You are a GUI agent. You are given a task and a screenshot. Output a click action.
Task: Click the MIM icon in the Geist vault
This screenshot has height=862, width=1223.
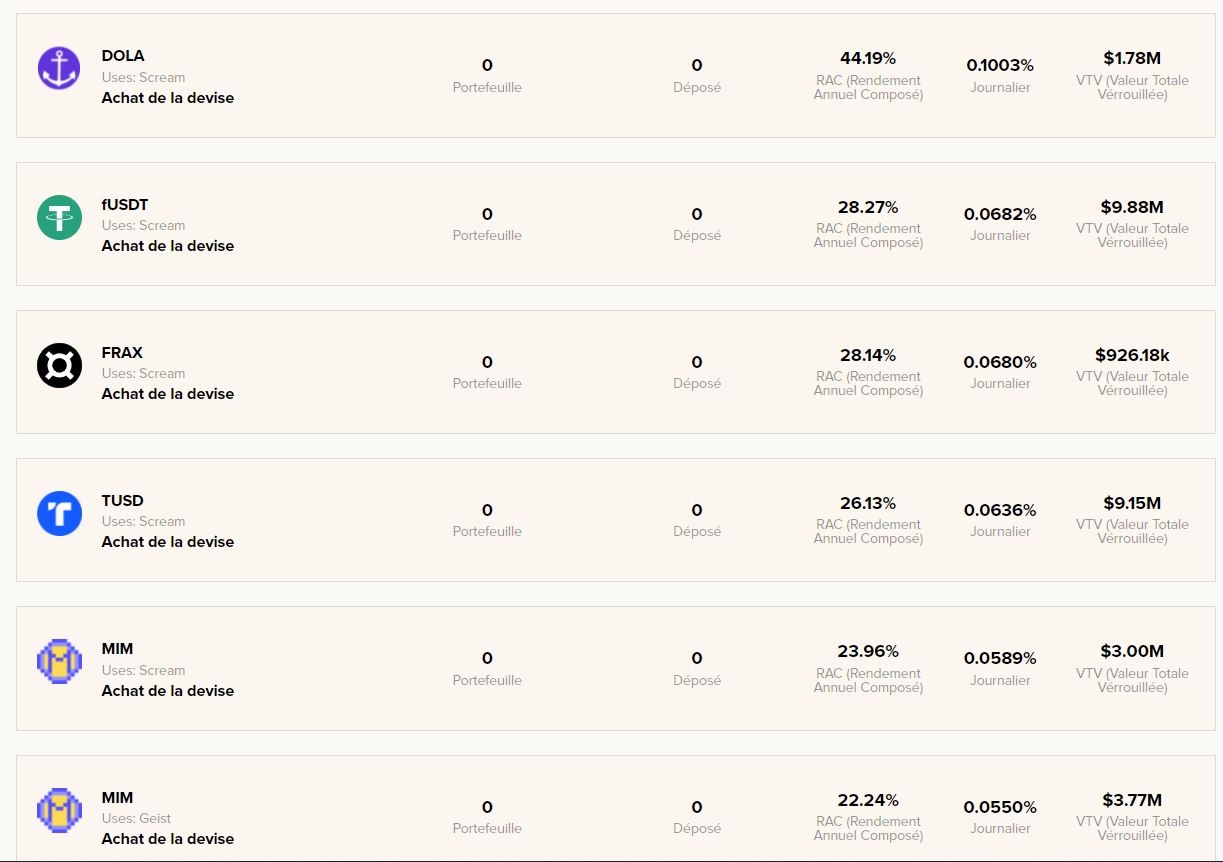[59, 810]
